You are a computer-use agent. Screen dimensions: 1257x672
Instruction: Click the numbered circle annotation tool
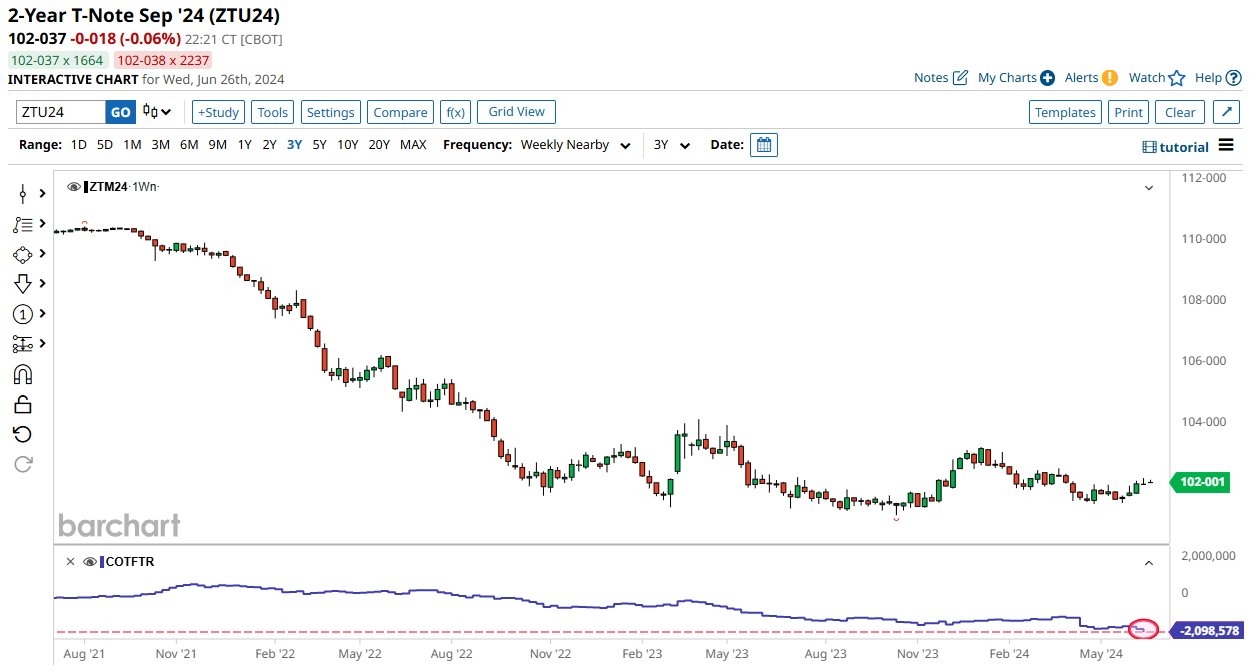(x=22, y=314)
